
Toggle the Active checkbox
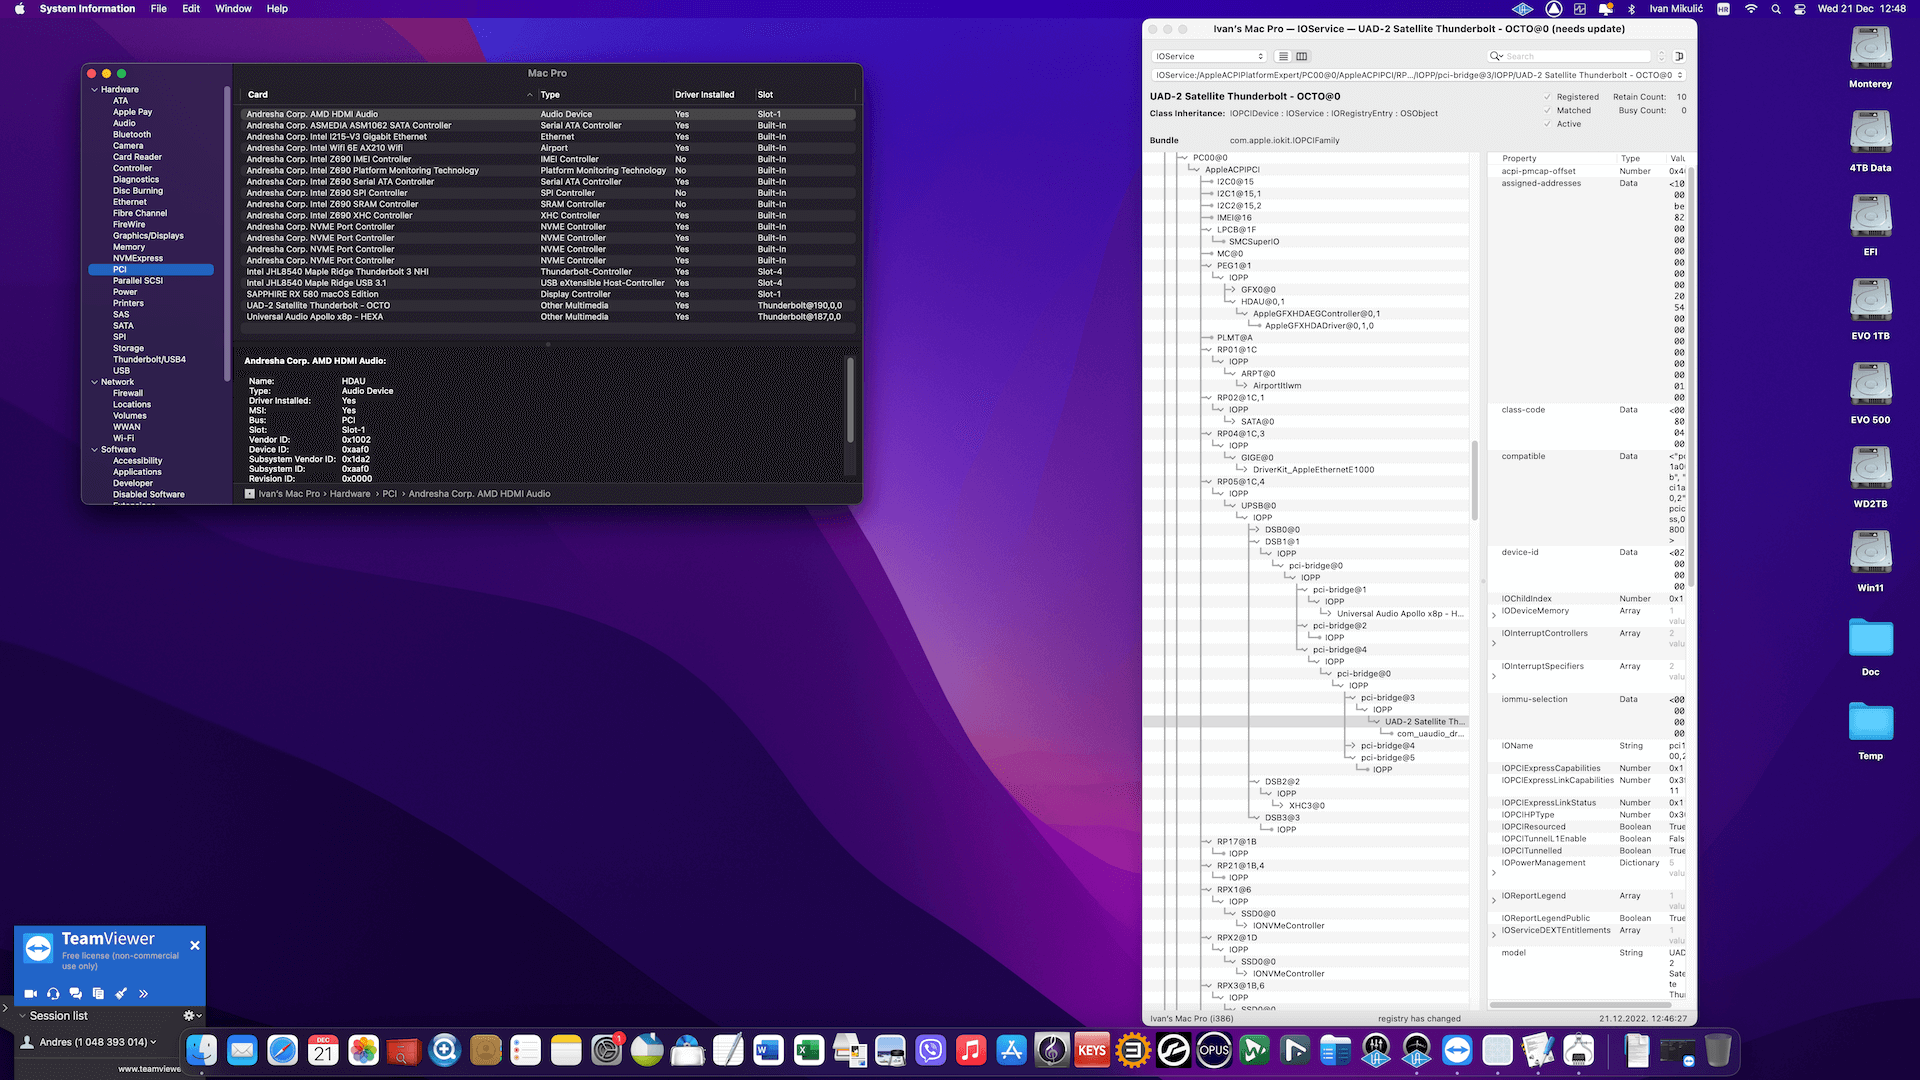1549,124
